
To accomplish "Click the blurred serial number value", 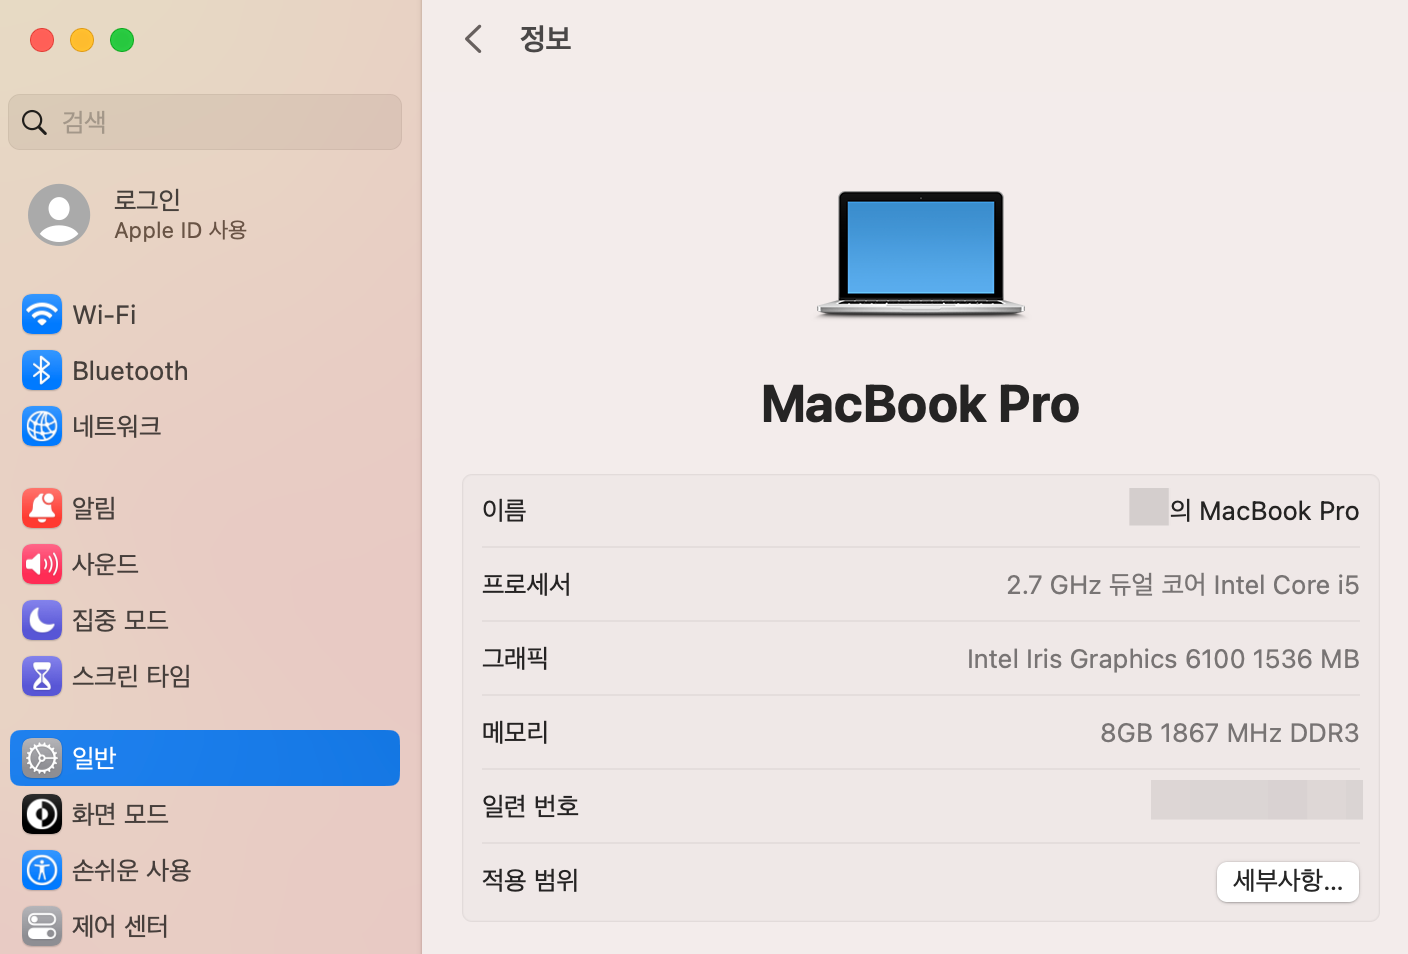I will pyautogui.click(x=1256, y=800).
